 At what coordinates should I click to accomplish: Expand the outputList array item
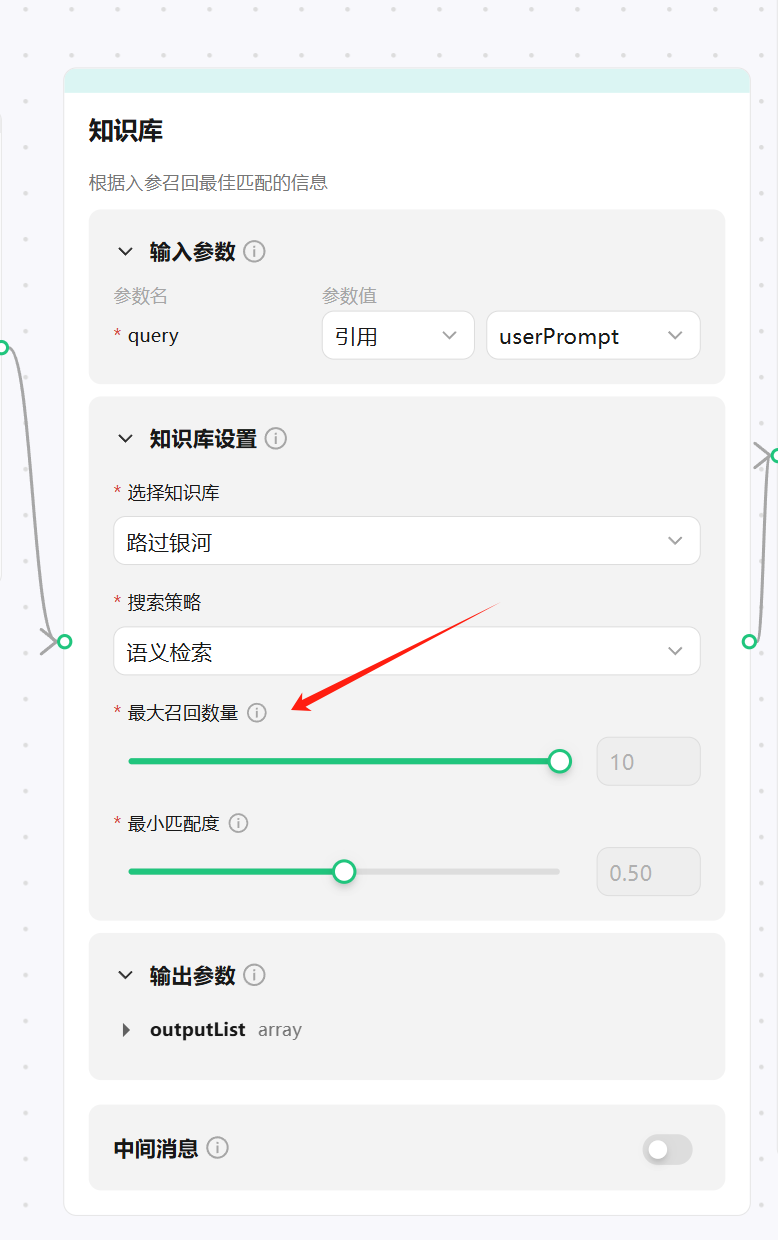[x=126, y=1030]
